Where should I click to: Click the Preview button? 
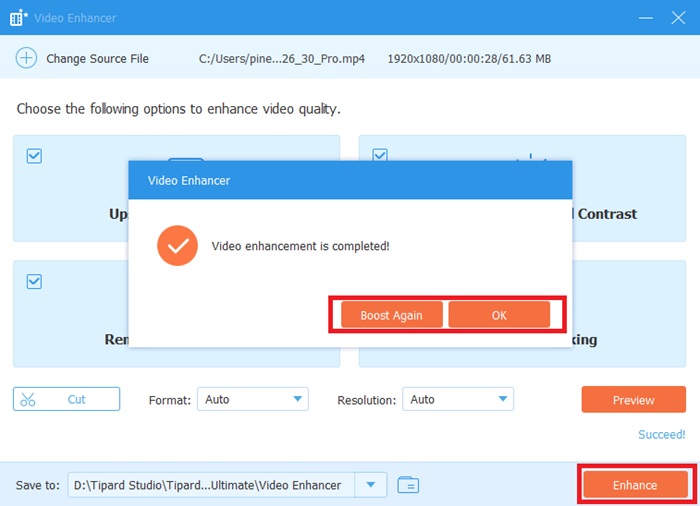click(x=633, y=400)
